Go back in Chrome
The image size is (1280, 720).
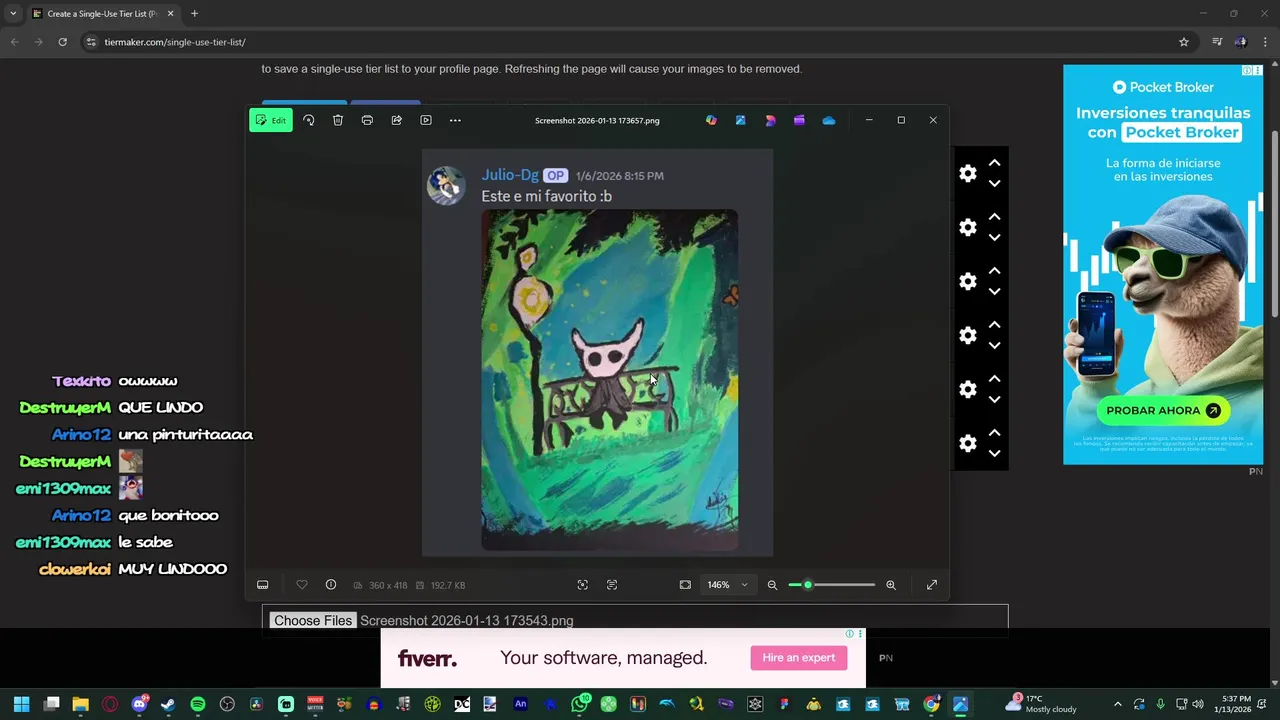coord(14,42)
